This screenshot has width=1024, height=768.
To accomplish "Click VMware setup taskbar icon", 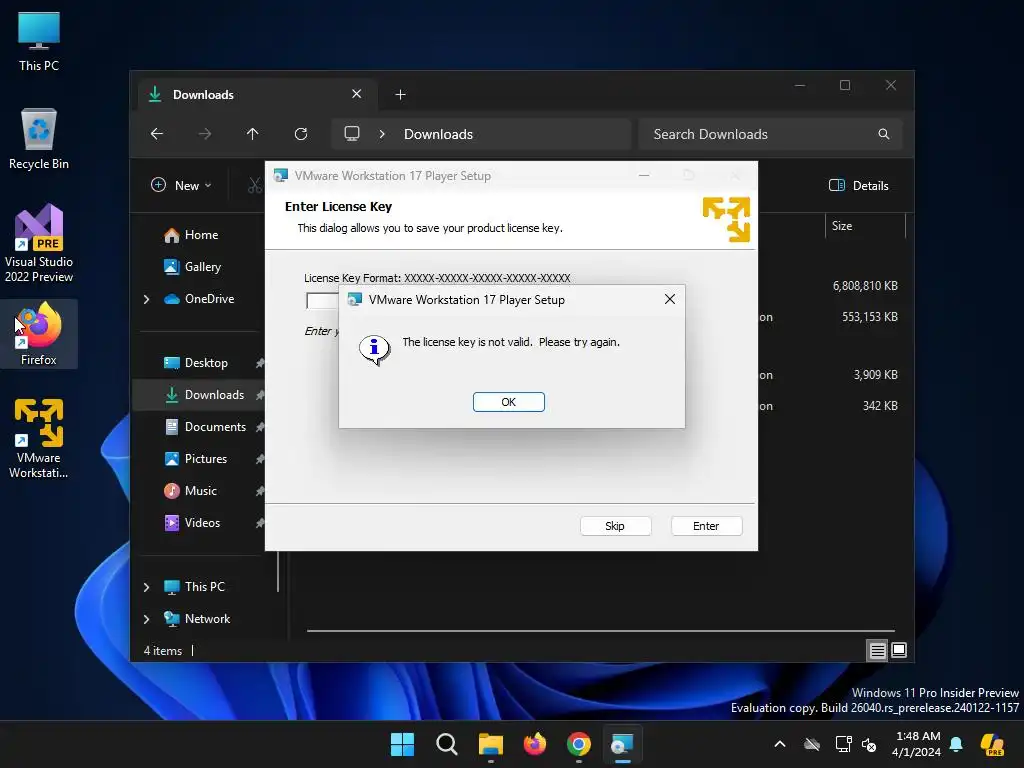I will pyautogui.click(x=622, y=744).
